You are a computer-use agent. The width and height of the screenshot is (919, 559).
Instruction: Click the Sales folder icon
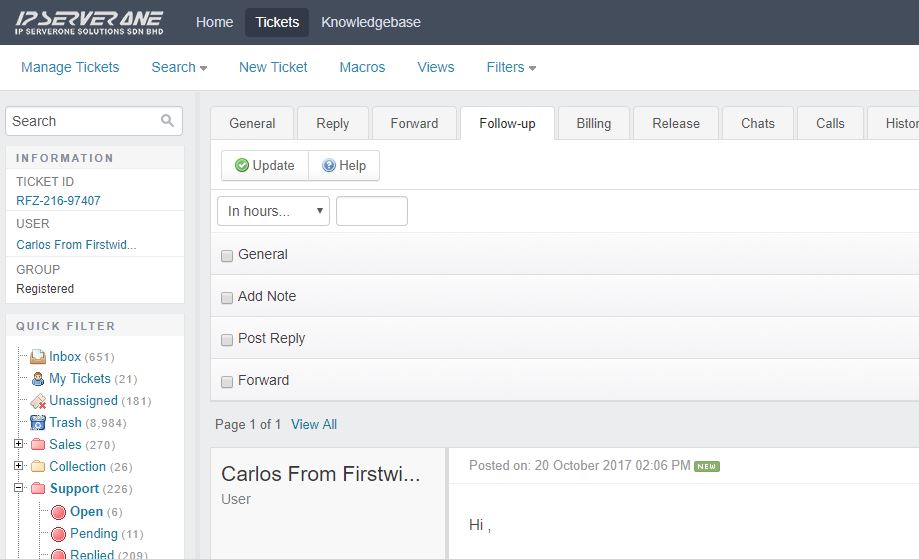click(x=37, y=445)
